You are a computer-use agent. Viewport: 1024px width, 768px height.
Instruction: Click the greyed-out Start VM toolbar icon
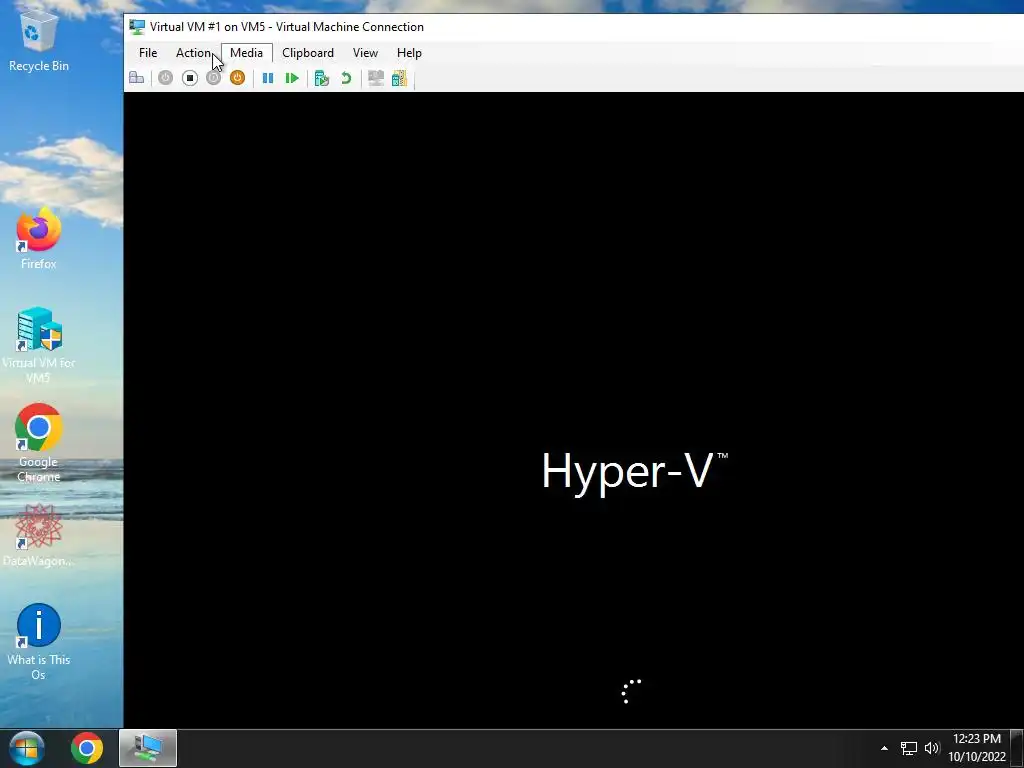165,78
